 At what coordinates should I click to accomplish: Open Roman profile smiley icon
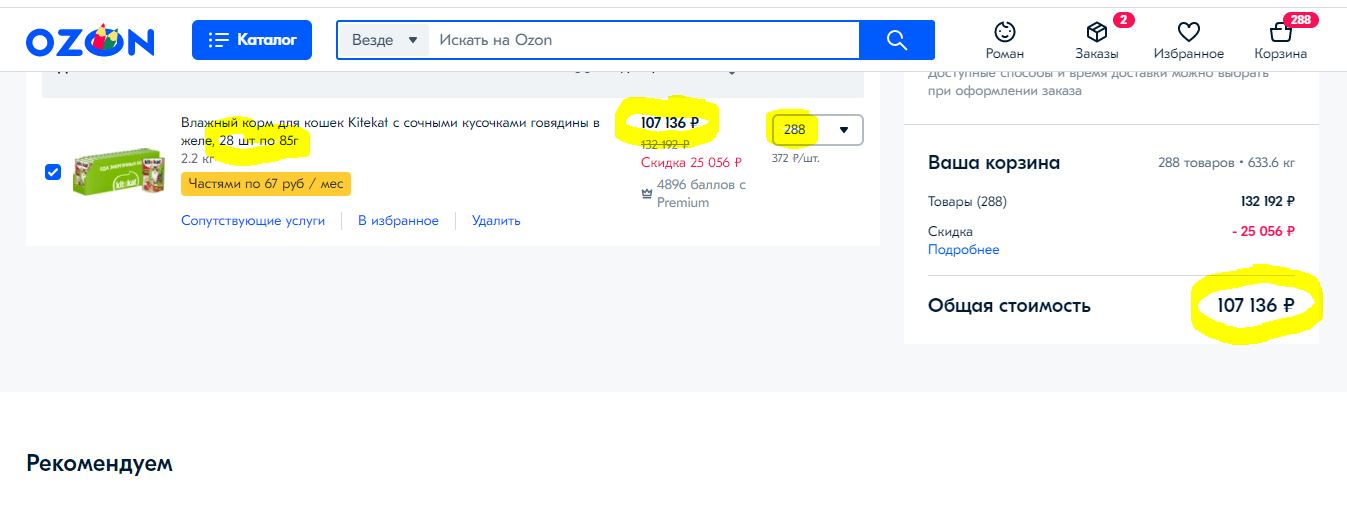pyautogui.click(x=1004, y=31)
